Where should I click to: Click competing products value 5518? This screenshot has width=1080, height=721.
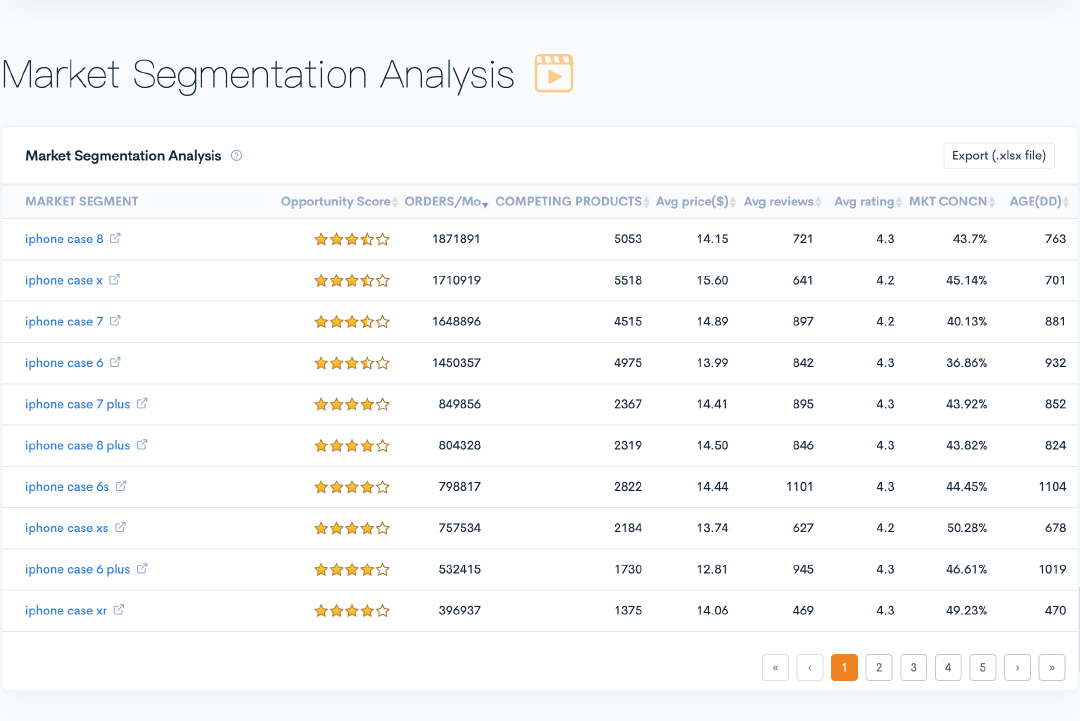point(627,280)
